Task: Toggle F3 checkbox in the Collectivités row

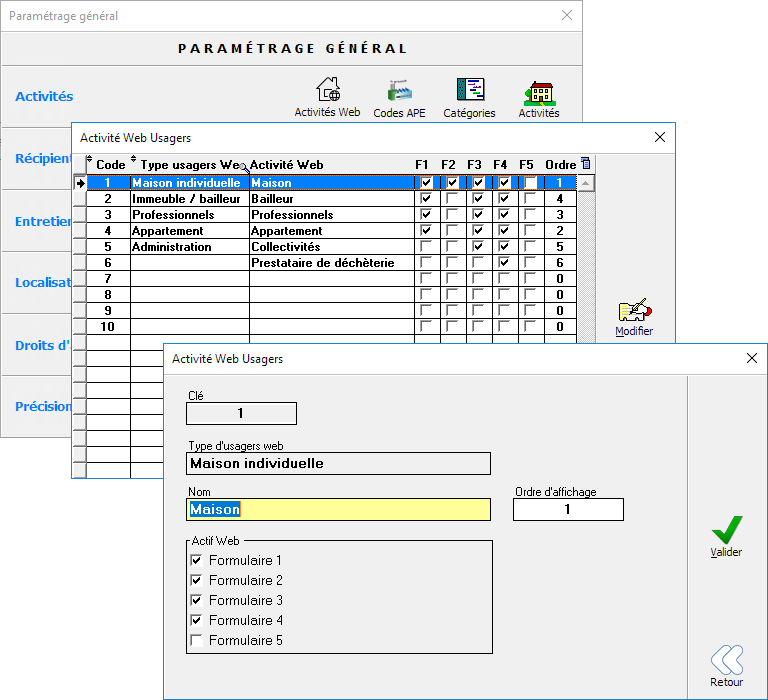Action: pyautogui.click(x=478, y=246)
